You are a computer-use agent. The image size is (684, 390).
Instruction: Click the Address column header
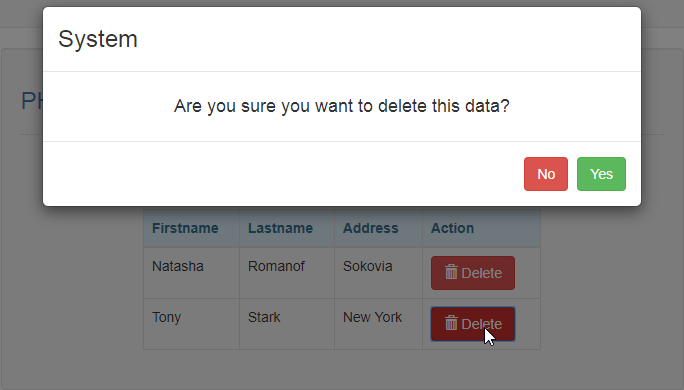pos(370,228)
